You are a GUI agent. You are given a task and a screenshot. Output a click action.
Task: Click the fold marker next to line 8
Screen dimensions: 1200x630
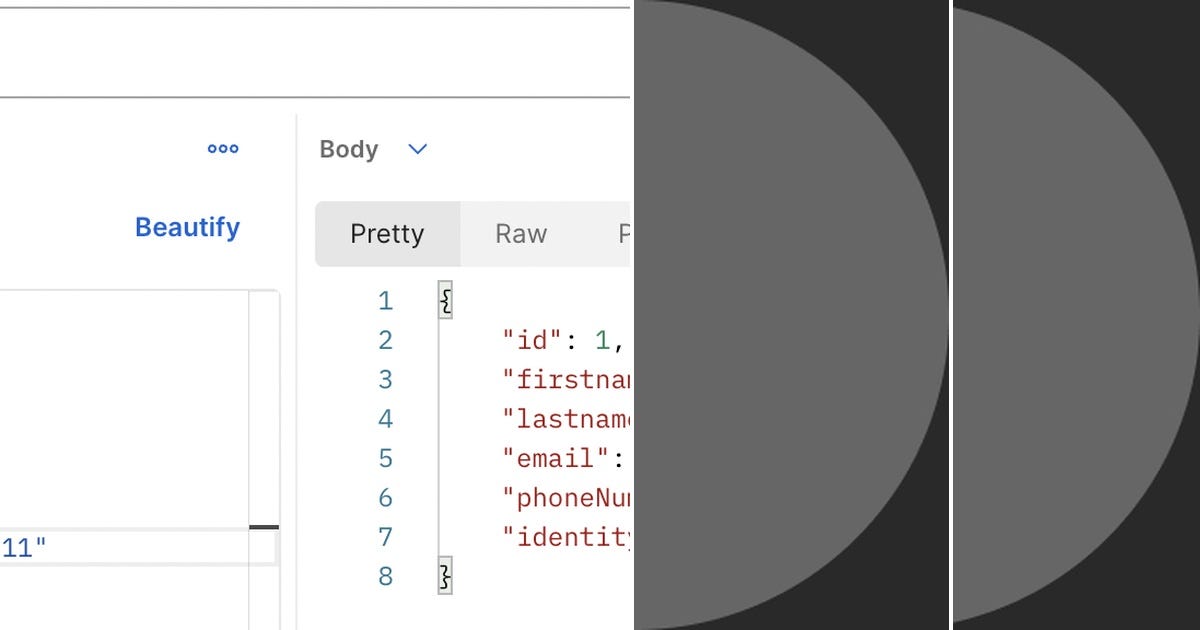point(444,576)
